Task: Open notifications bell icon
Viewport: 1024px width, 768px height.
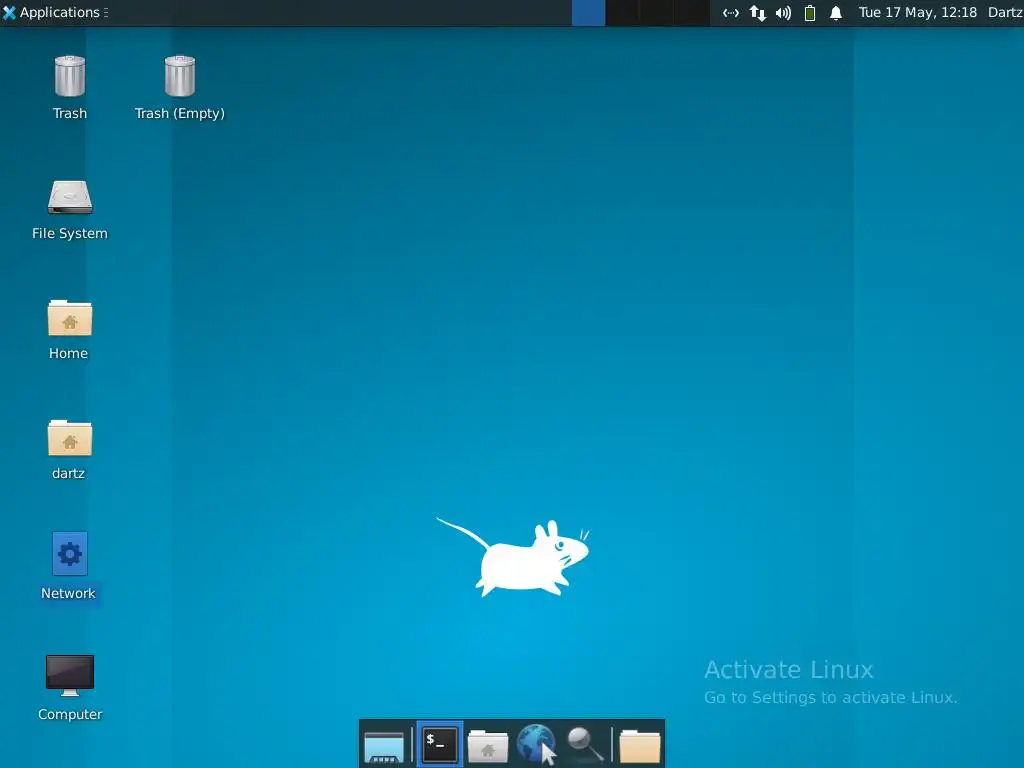Action: click(836, 13)
